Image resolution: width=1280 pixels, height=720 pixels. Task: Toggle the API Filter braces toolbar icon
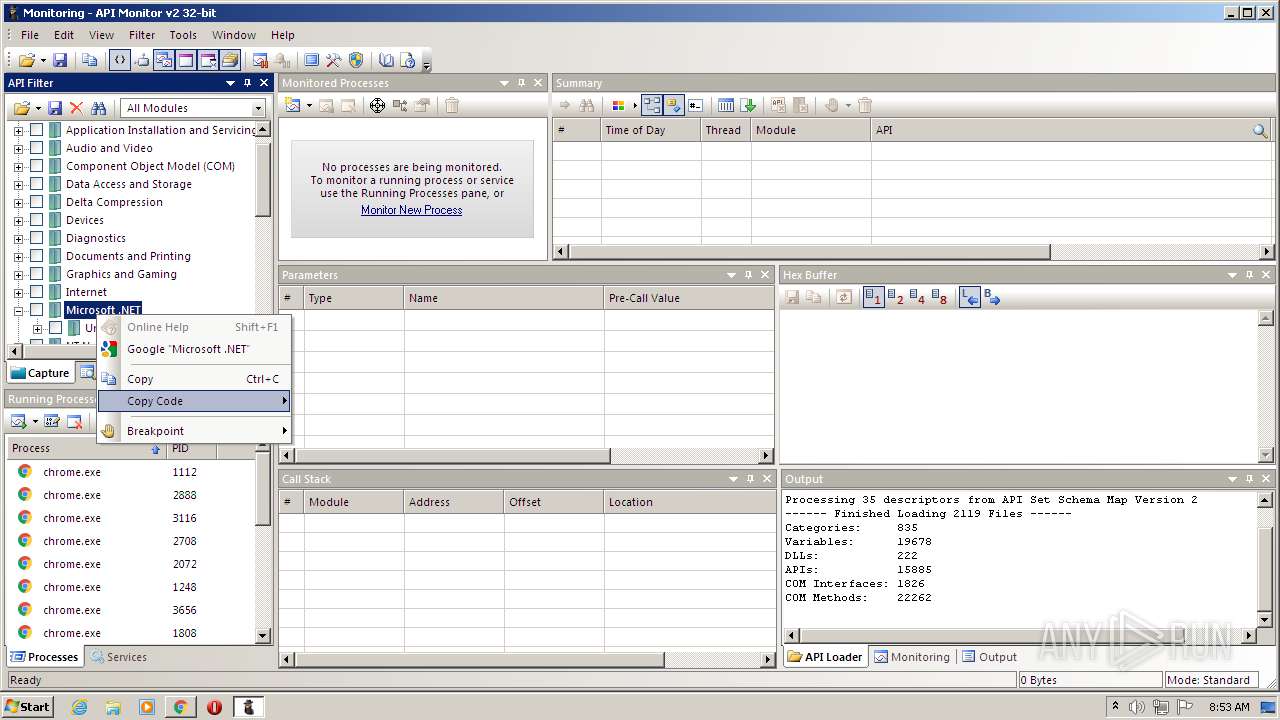[x=119, y=61]
